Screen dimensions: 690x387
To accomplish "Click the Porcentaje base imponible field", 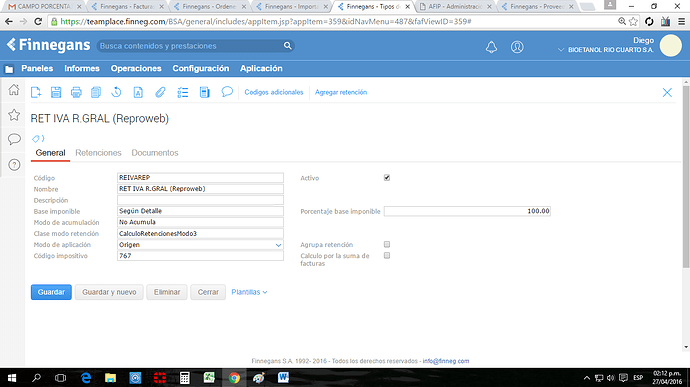I will tap(467, 211).
